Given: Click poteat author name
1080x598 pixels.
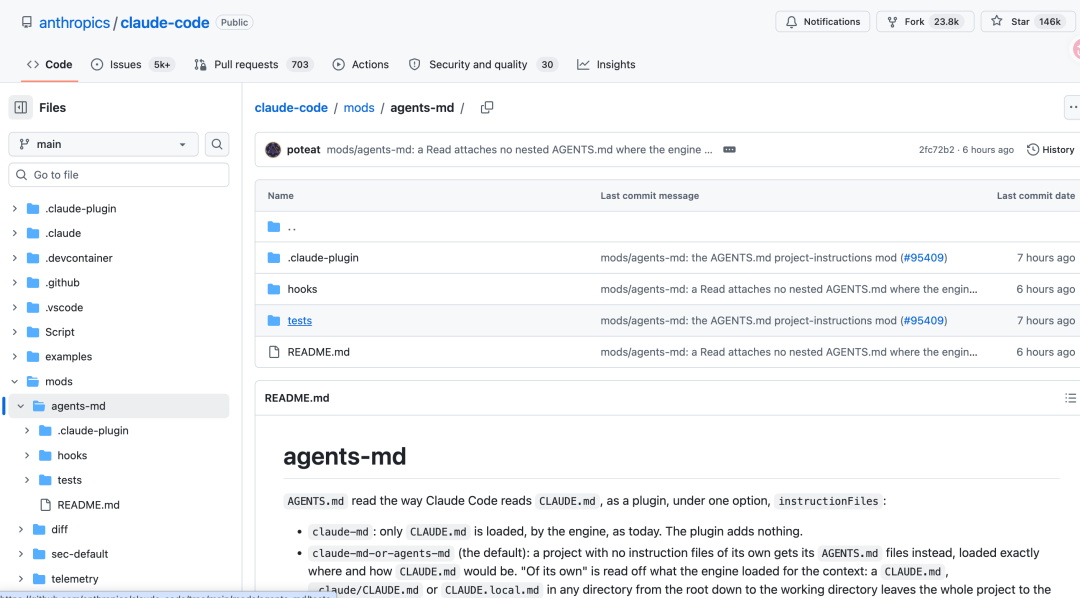Looking at the screenshot, I should [x=304, y=150].
